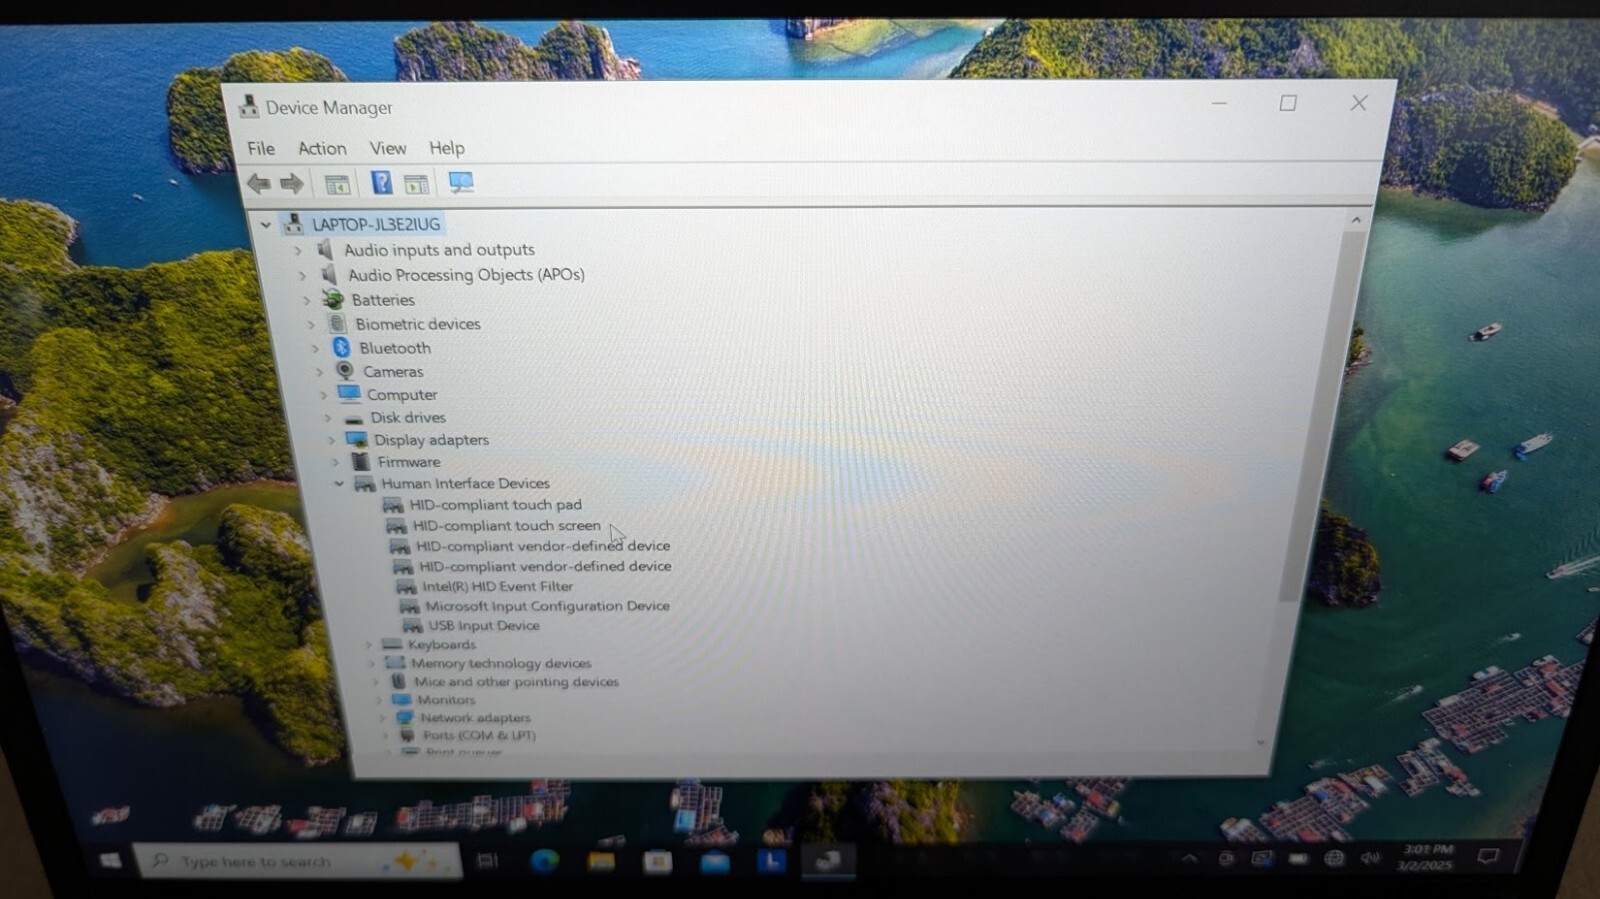
Task: Expand the Display adapters category
Action: coord(331,440)
